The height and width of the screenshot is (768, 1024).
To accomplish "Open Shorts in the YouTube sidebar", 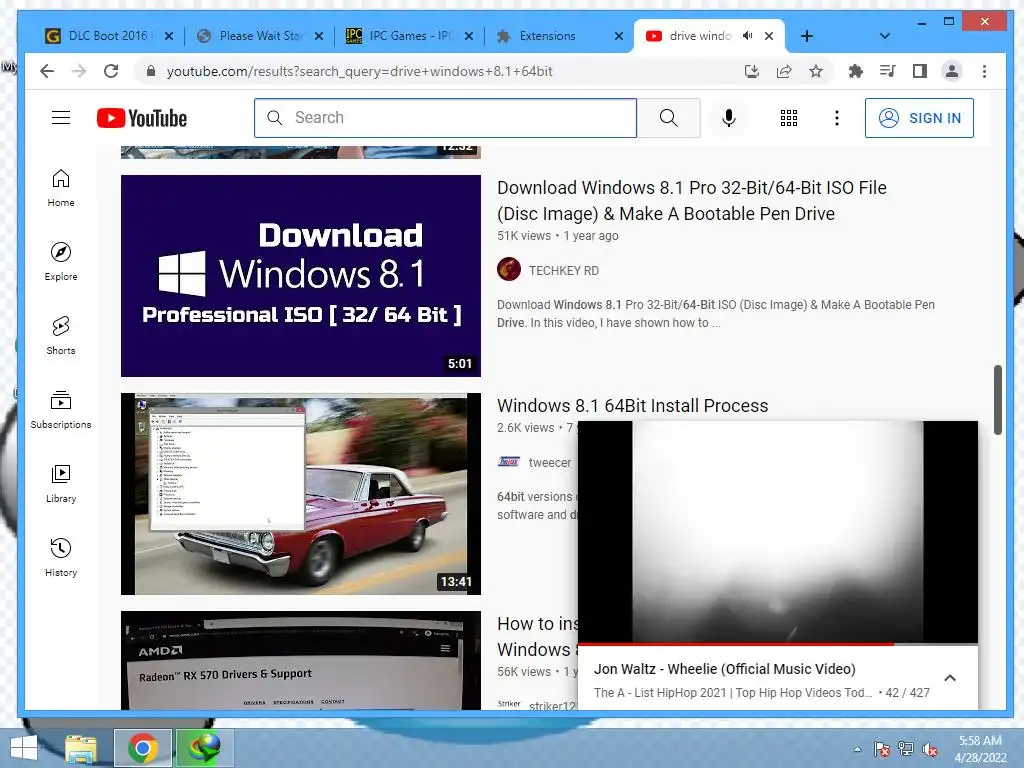I will point(61,336).
